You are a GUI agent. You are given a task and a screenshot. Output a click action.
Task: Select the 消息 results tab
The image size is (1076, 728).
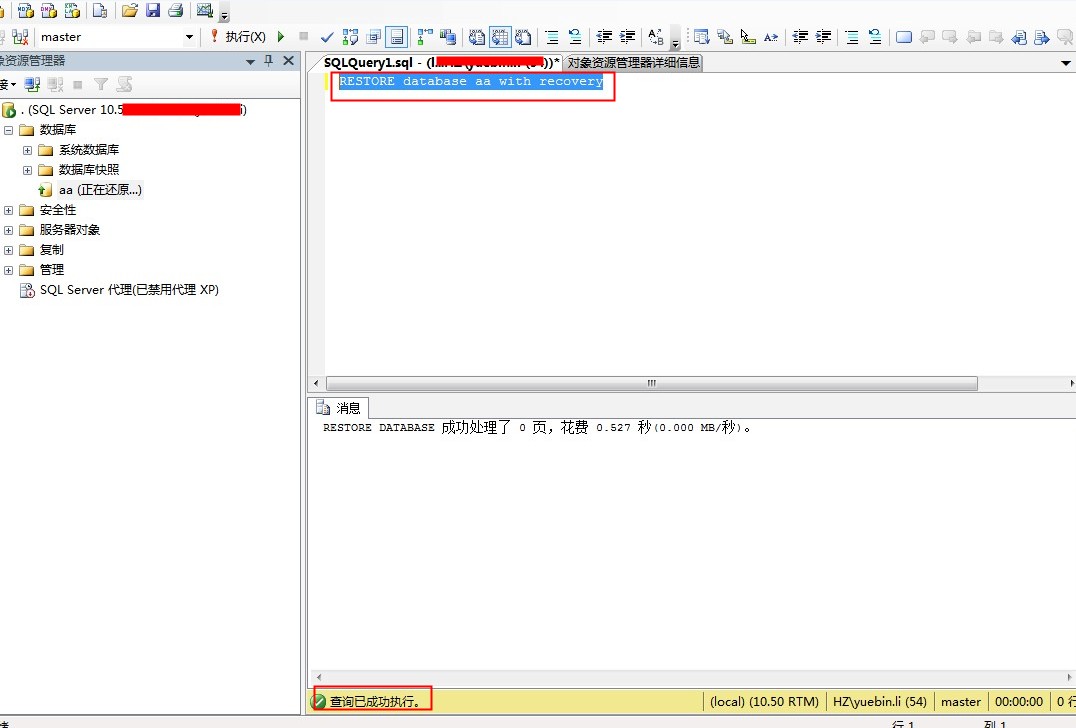338,408
